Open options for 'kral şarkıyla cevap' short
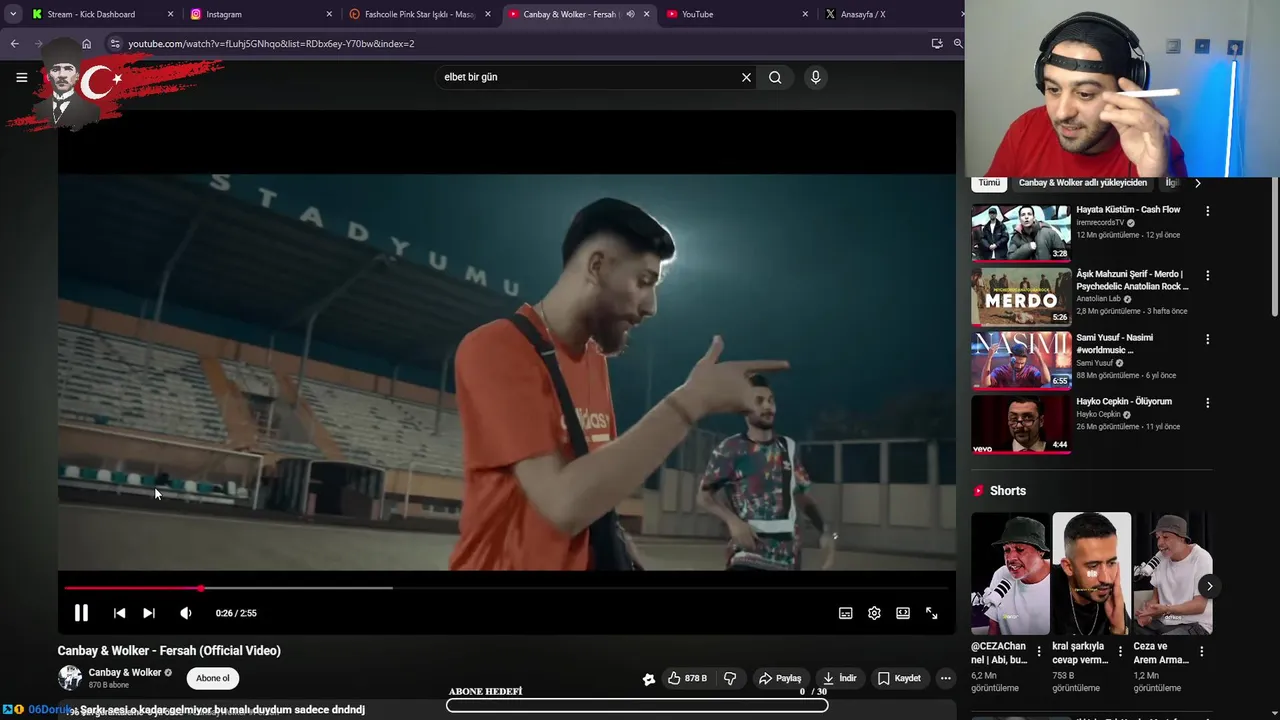 (1120, 651)
